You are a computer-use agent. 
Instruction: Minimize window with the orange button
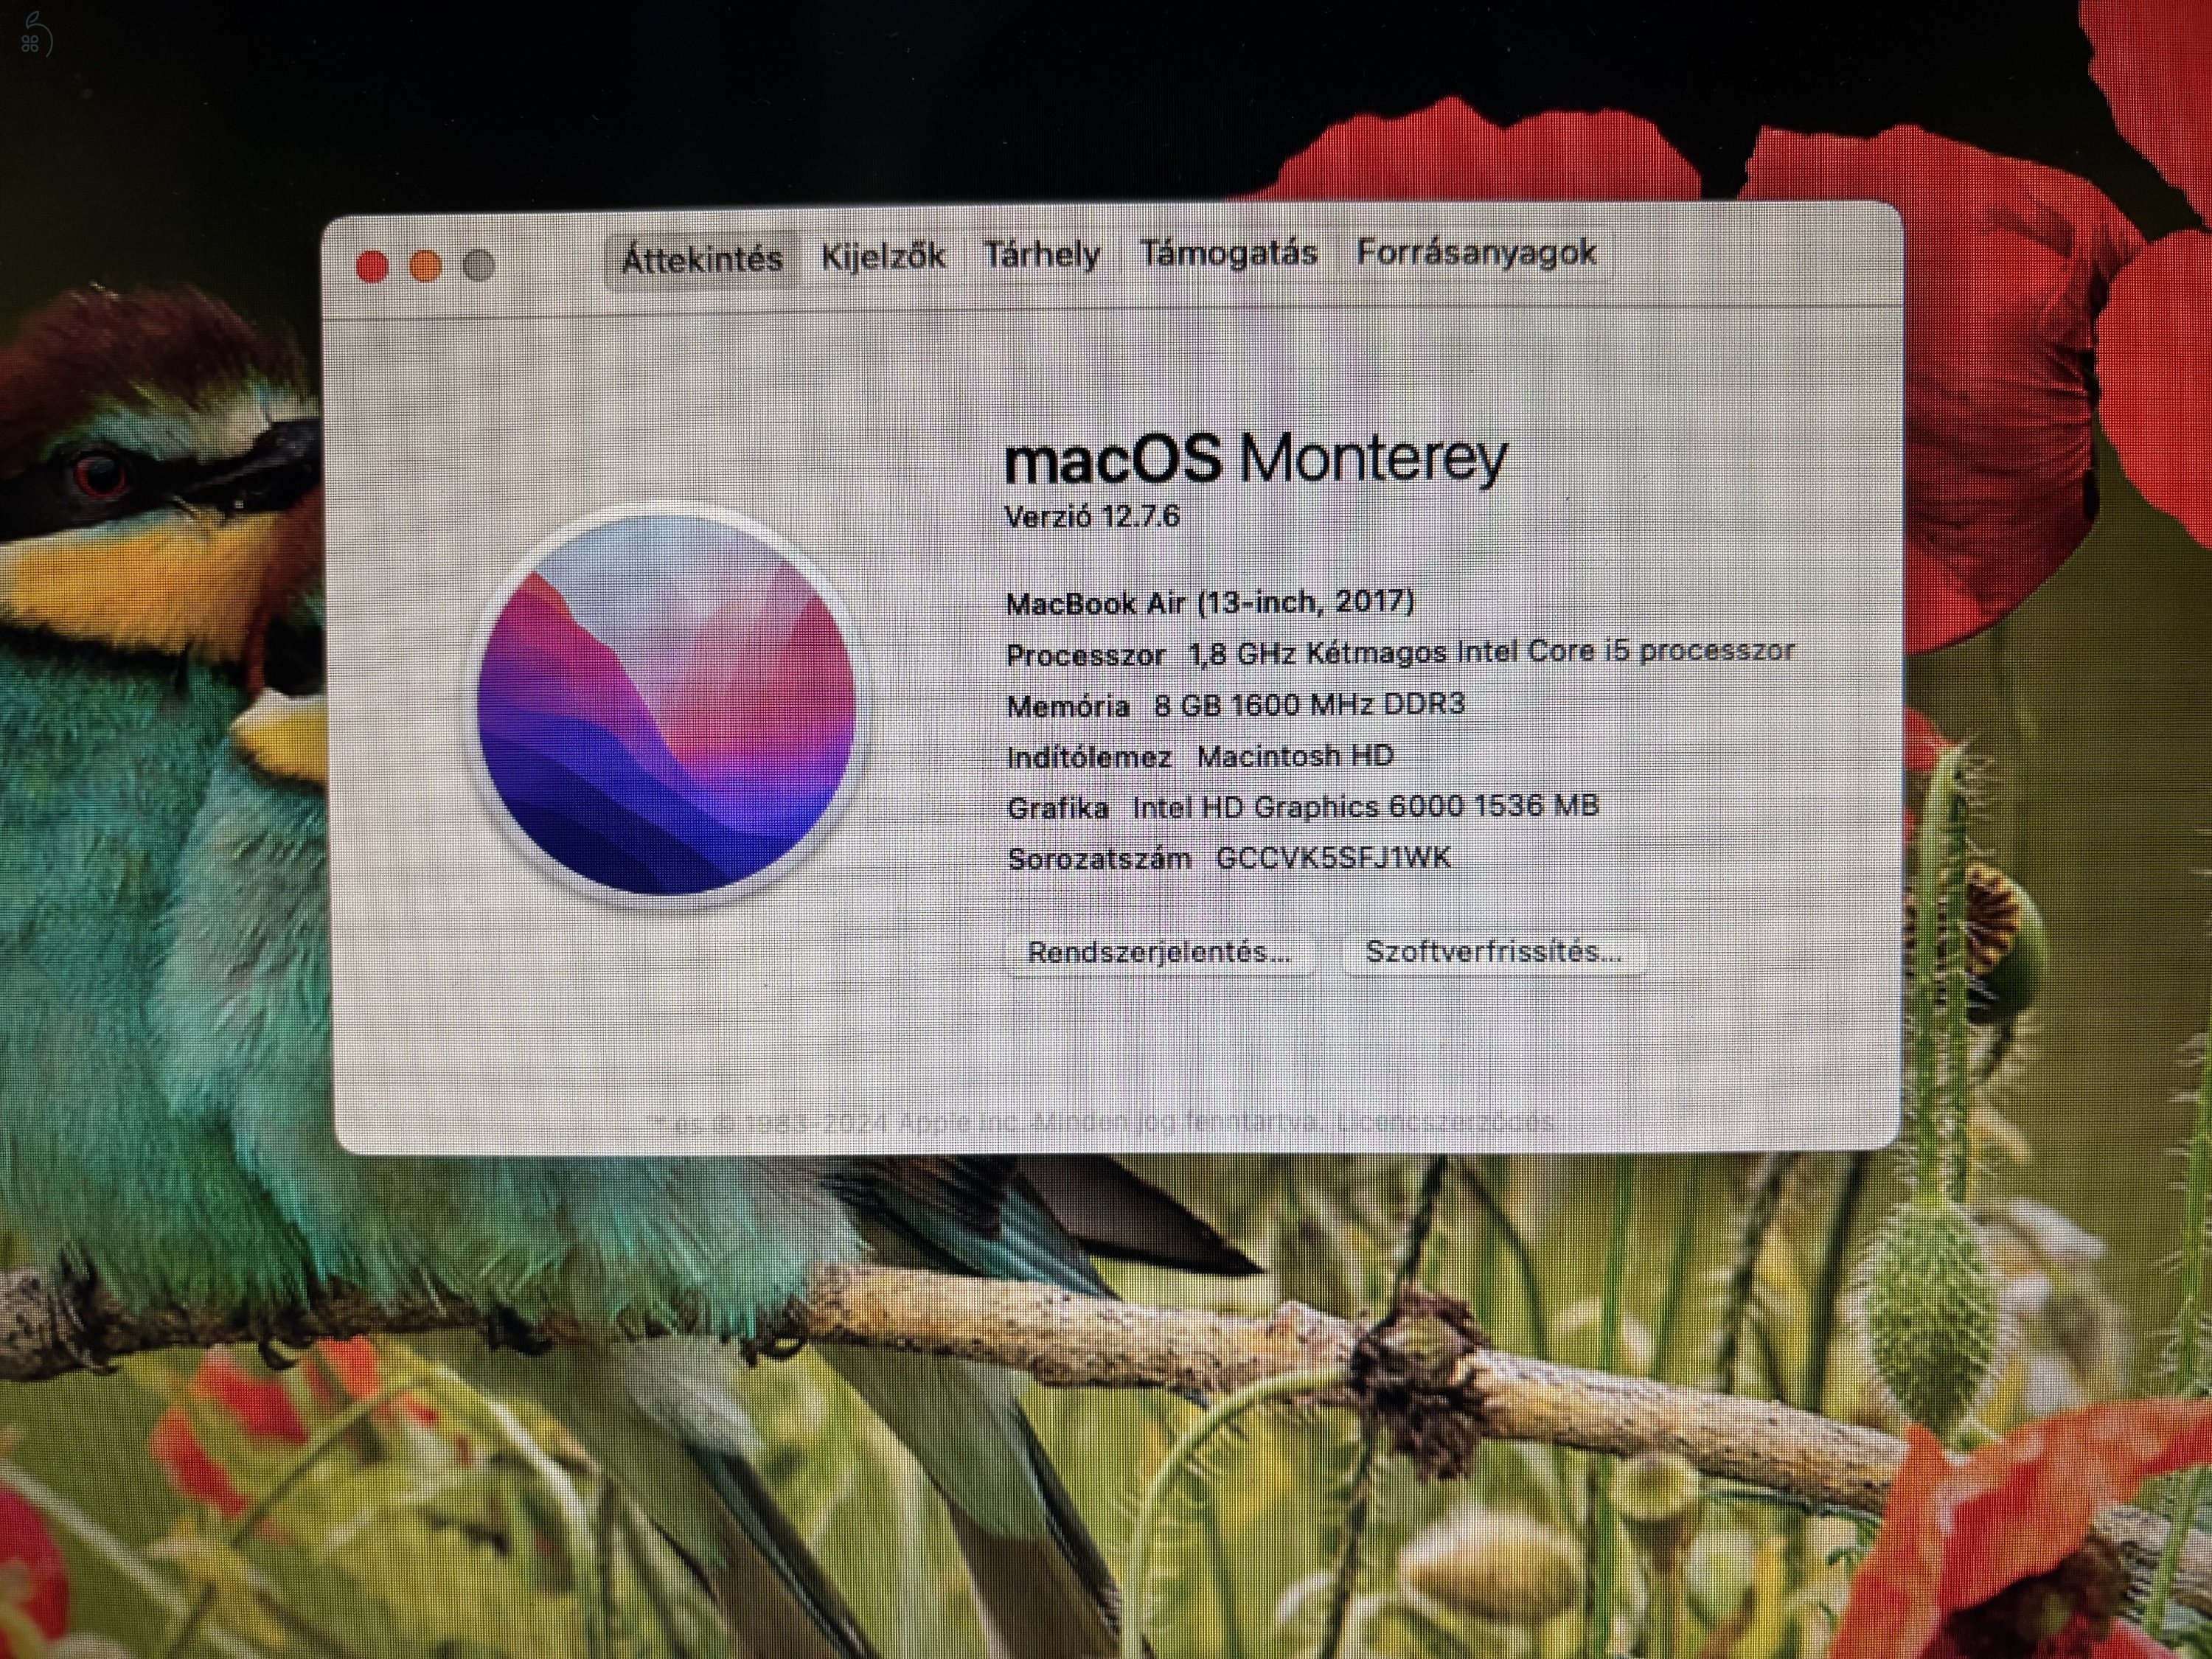(426, 267)
